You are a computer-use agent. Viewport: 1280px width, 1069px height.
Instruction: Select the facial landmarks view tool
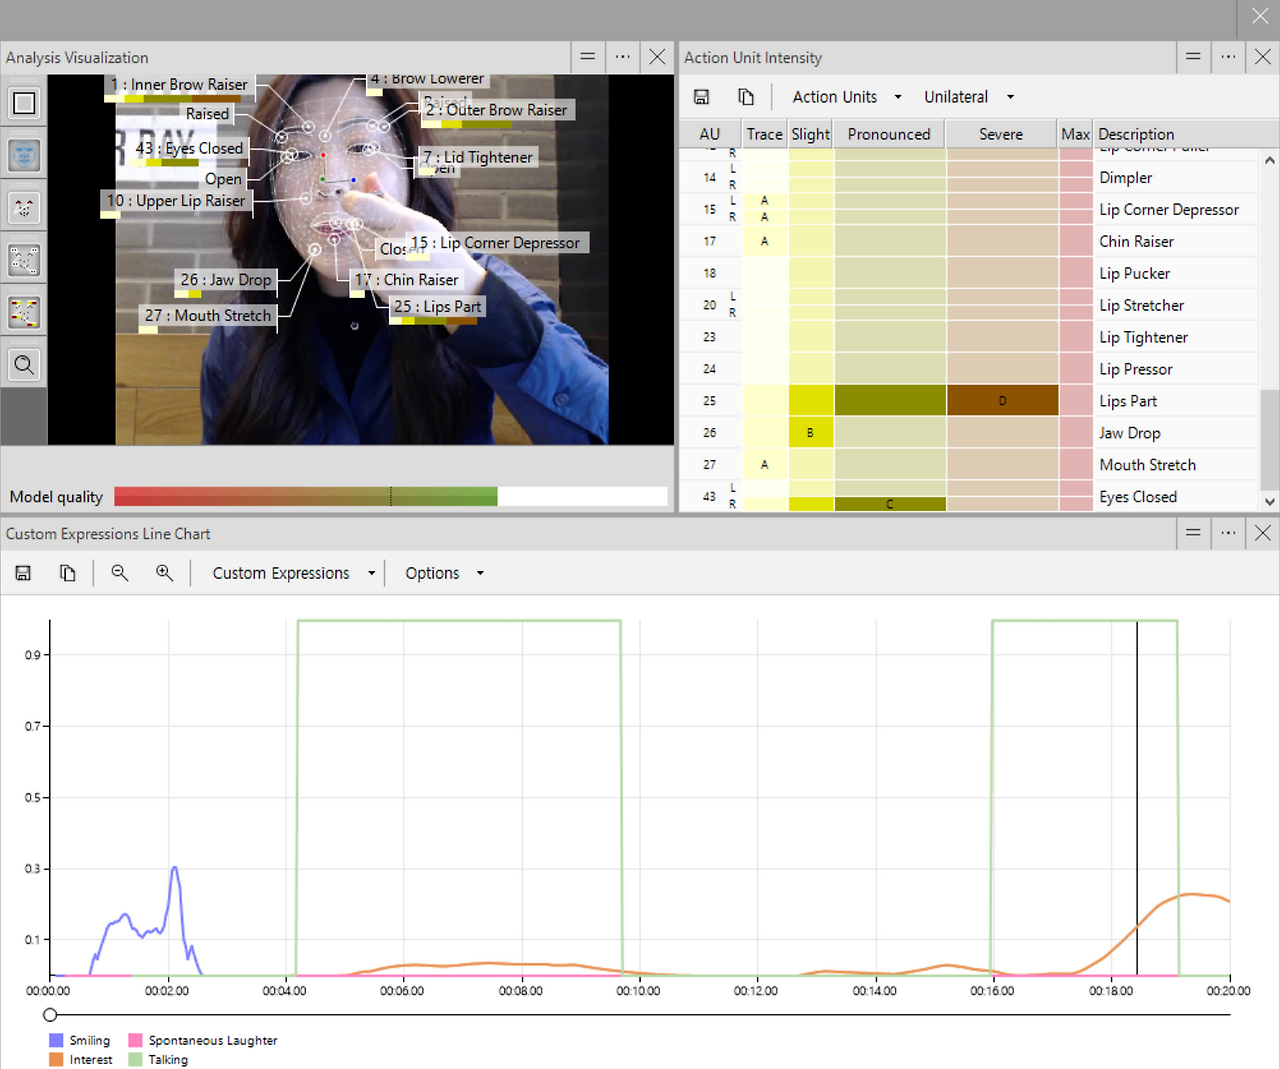tap(23, 207)
